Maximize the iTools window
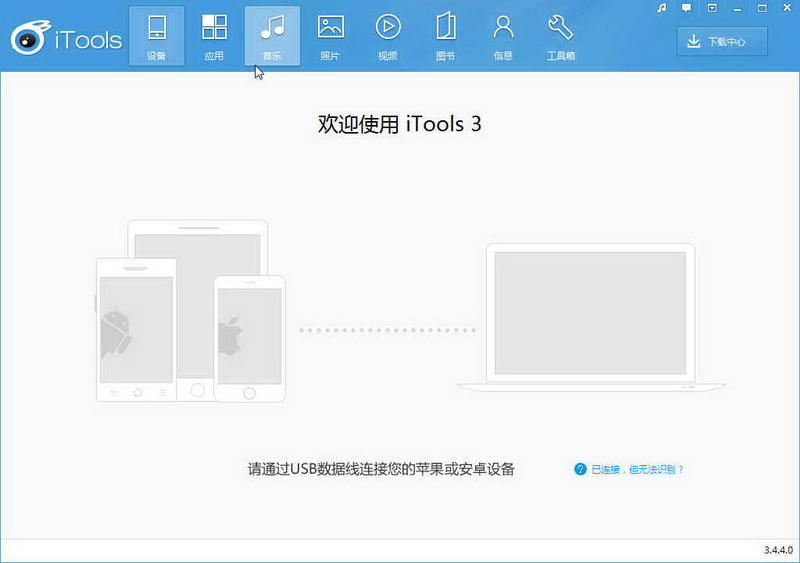Viewport: 800px width, 563px height. 762,8
